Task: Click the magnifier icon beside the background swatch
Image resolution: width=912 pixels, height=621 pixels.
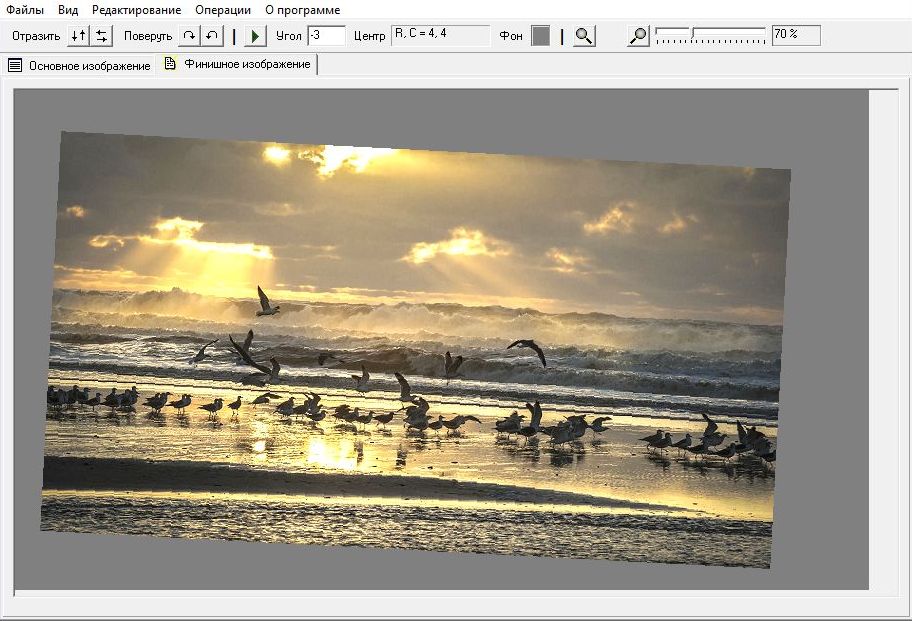Action: tap(584, 36)
